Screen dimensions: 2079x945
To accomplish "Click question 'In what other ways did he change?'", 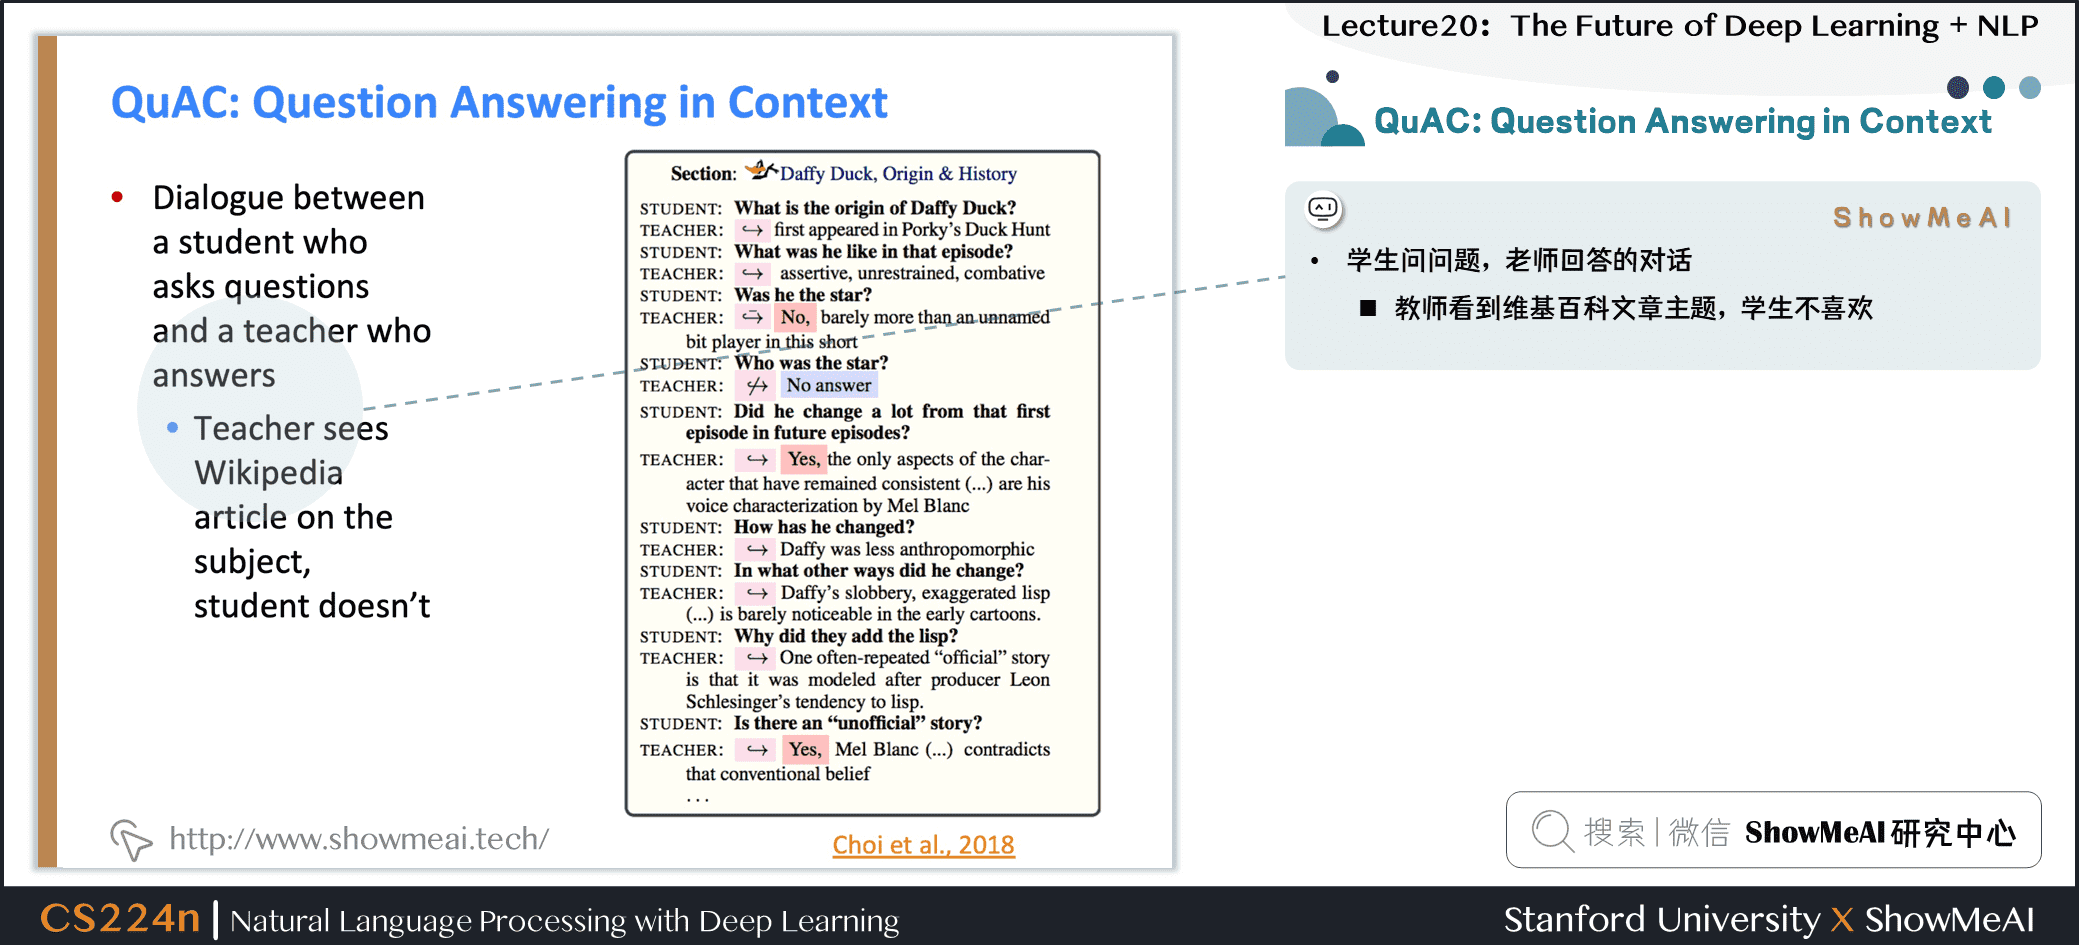I will pyautogui.click(x=879, y=571).
